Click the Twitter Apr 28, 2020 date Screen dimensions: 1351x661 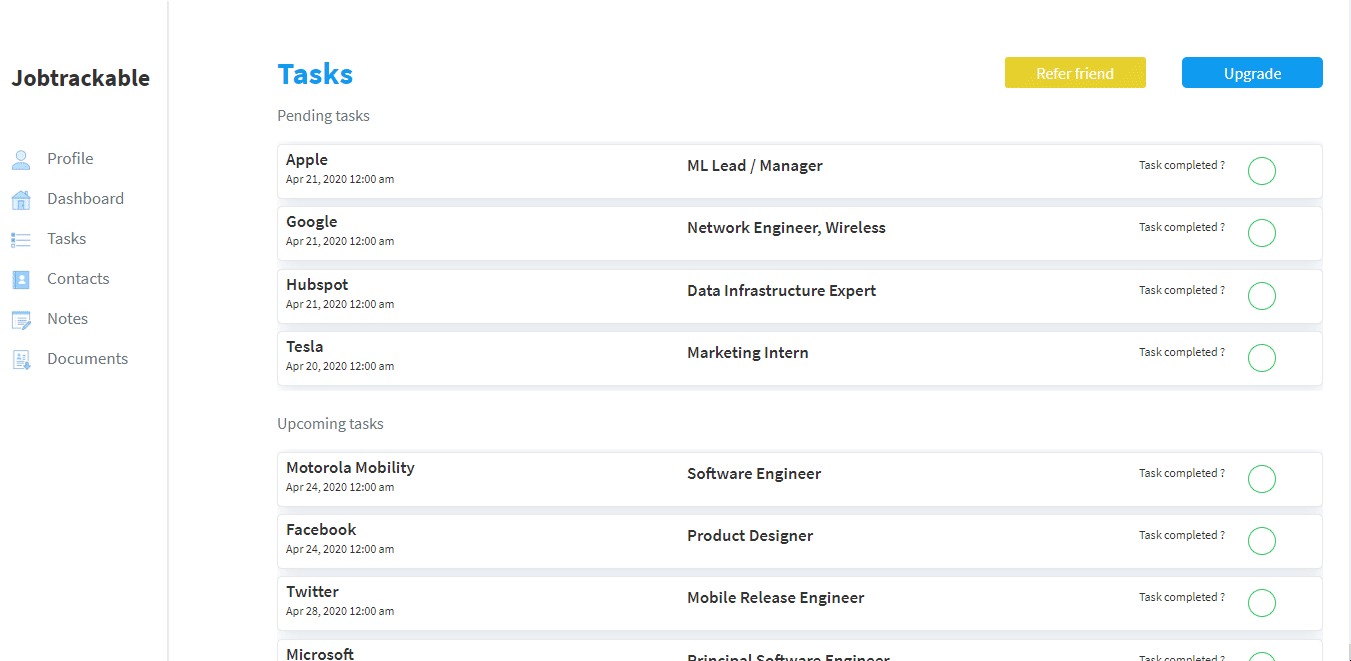[x=340, y=611]
